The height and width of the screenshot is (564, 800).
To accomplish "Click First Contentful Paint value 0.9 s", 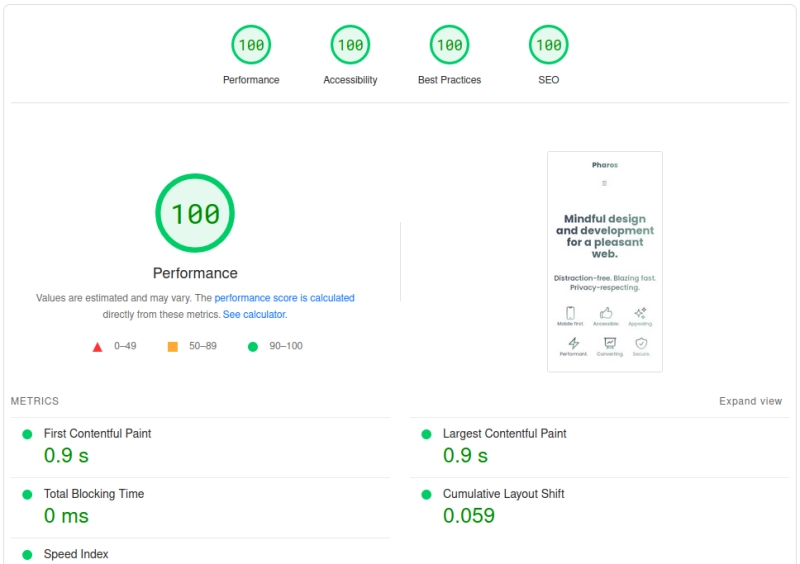I will 66,455.
